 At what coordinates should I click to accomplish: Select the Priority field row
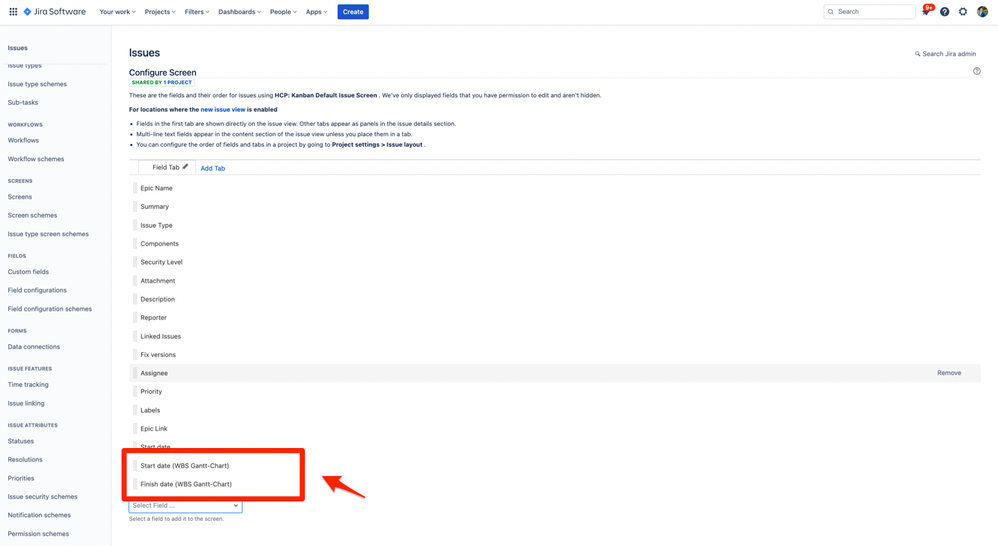pos(555,391)
